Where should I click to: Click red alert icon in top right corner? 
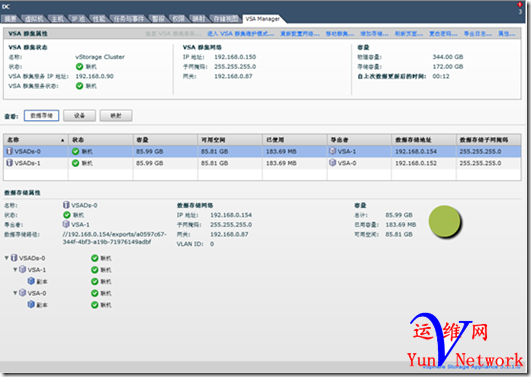[x=520, y=5]
